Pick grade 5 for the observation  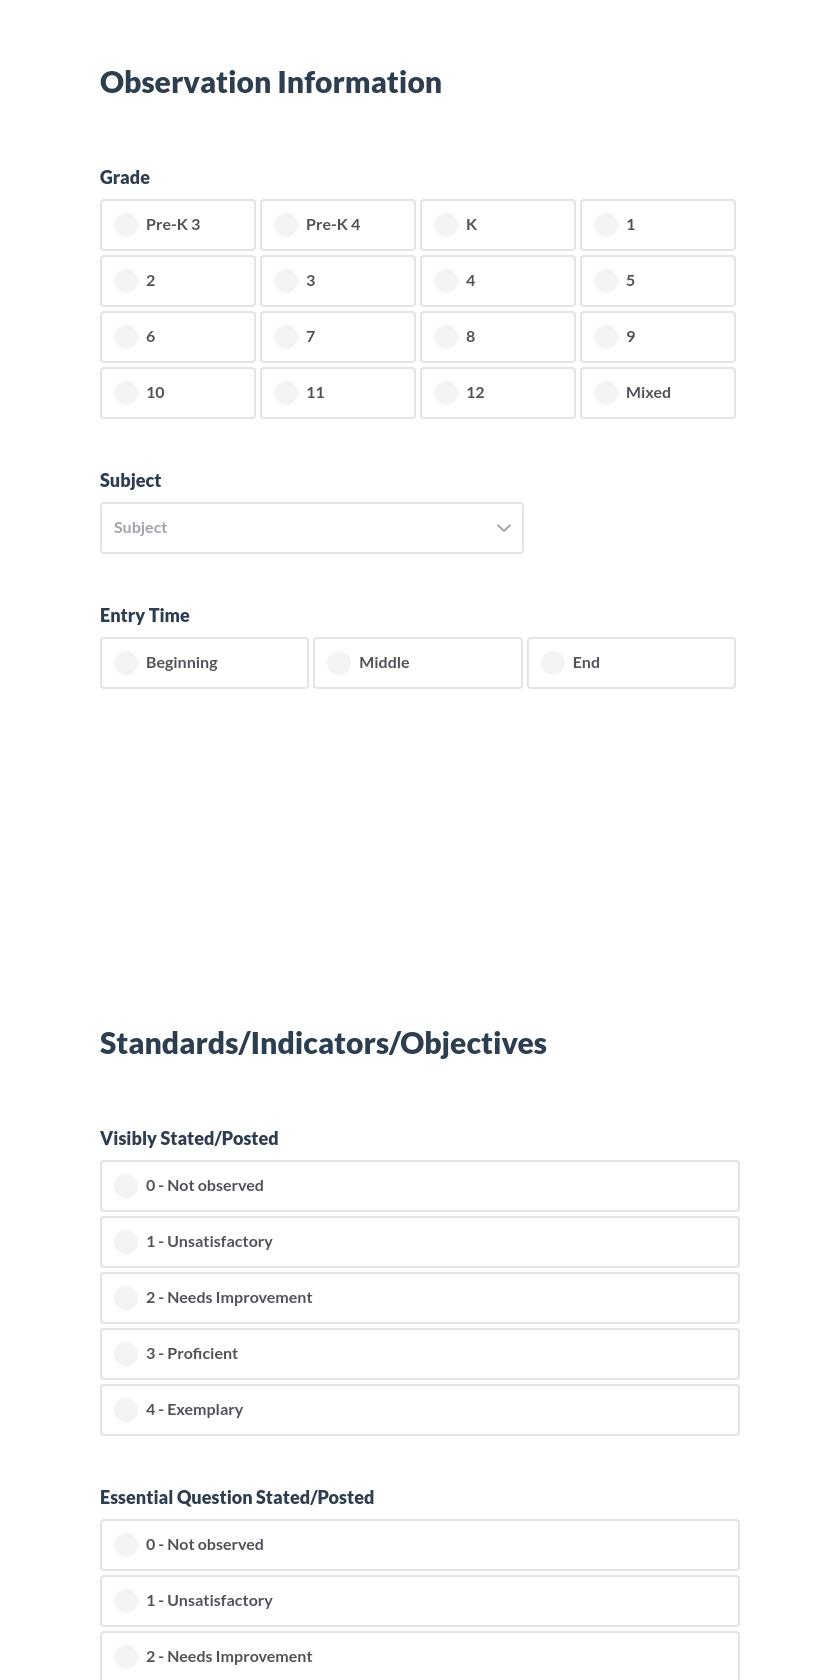pyautogui.click(x=658, y=280)
